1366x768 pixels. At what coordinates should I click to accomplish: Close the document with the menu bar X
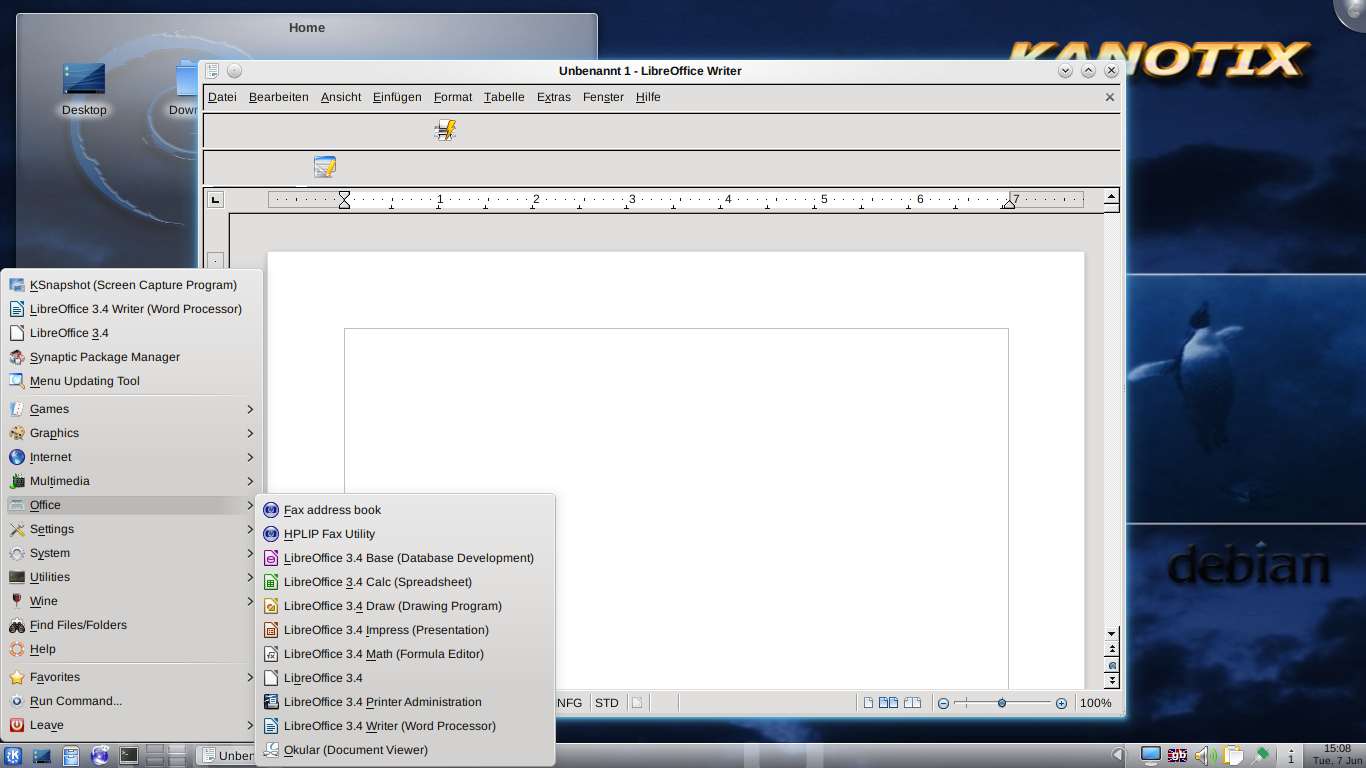pos(1109,97)
